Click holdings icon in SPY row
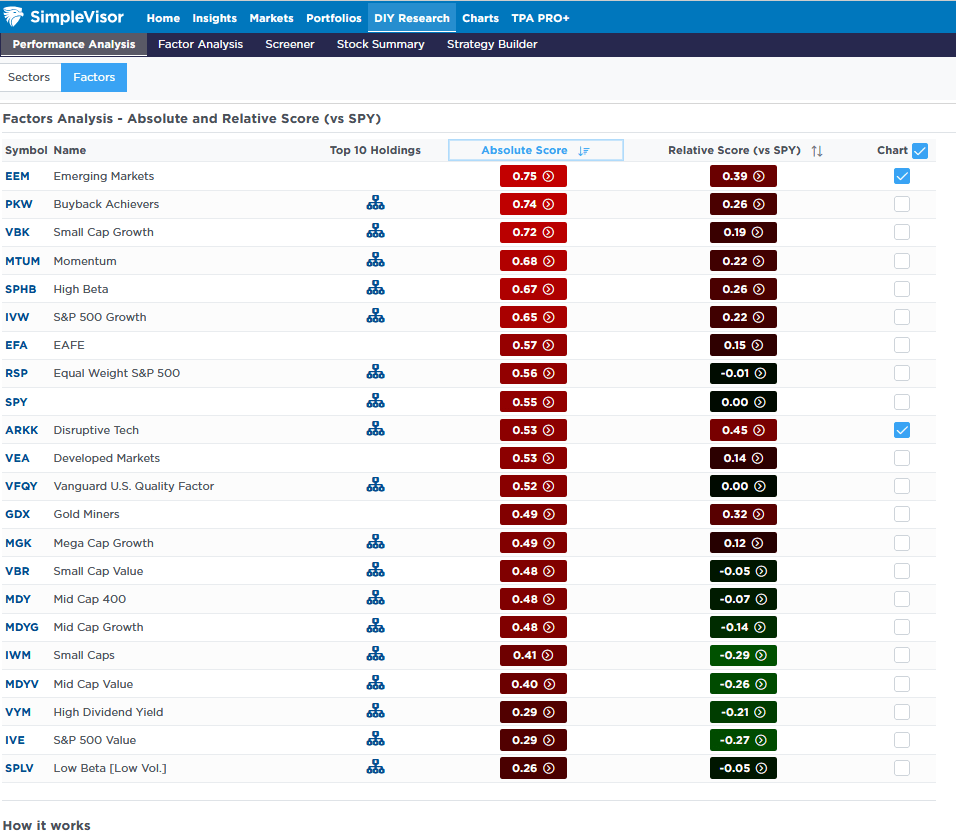Viewport: 956px width, 831px height. [375, 402]
